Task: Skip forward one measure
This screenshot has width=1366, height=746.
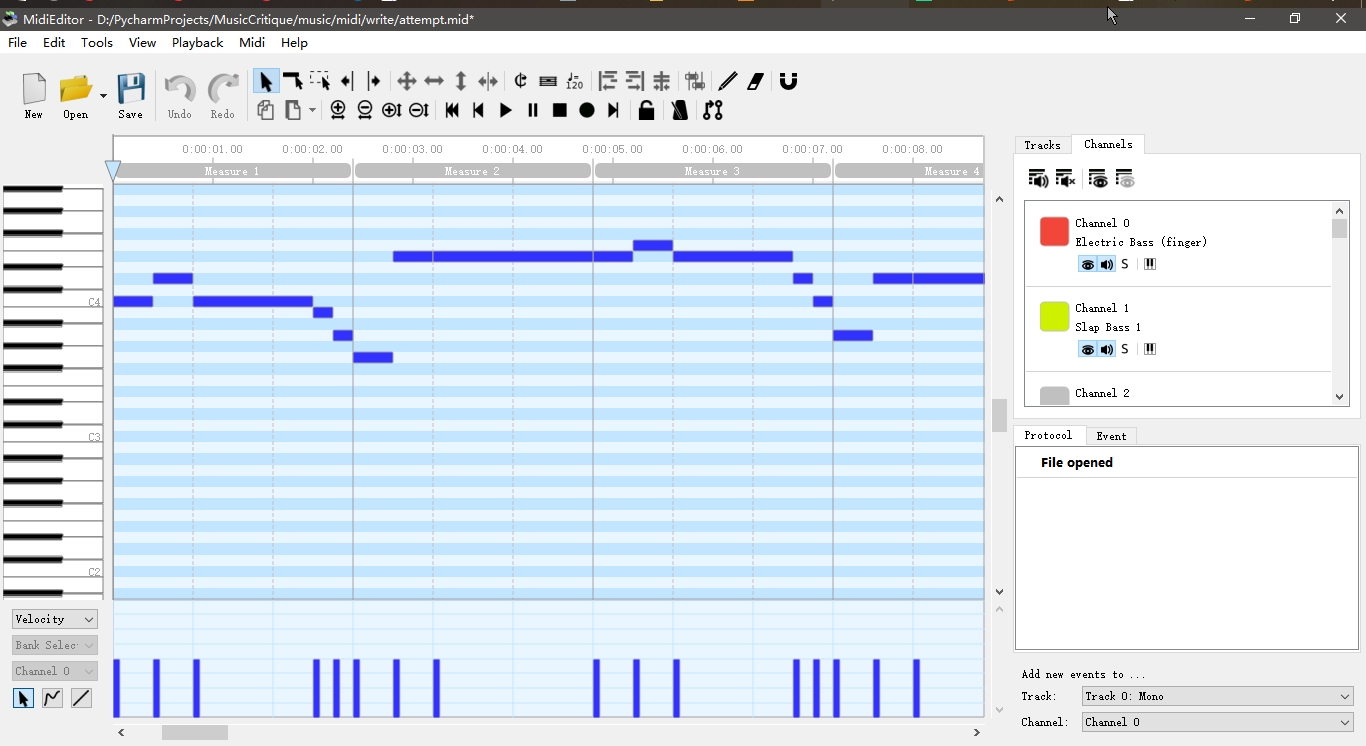Action: [614, 110]
